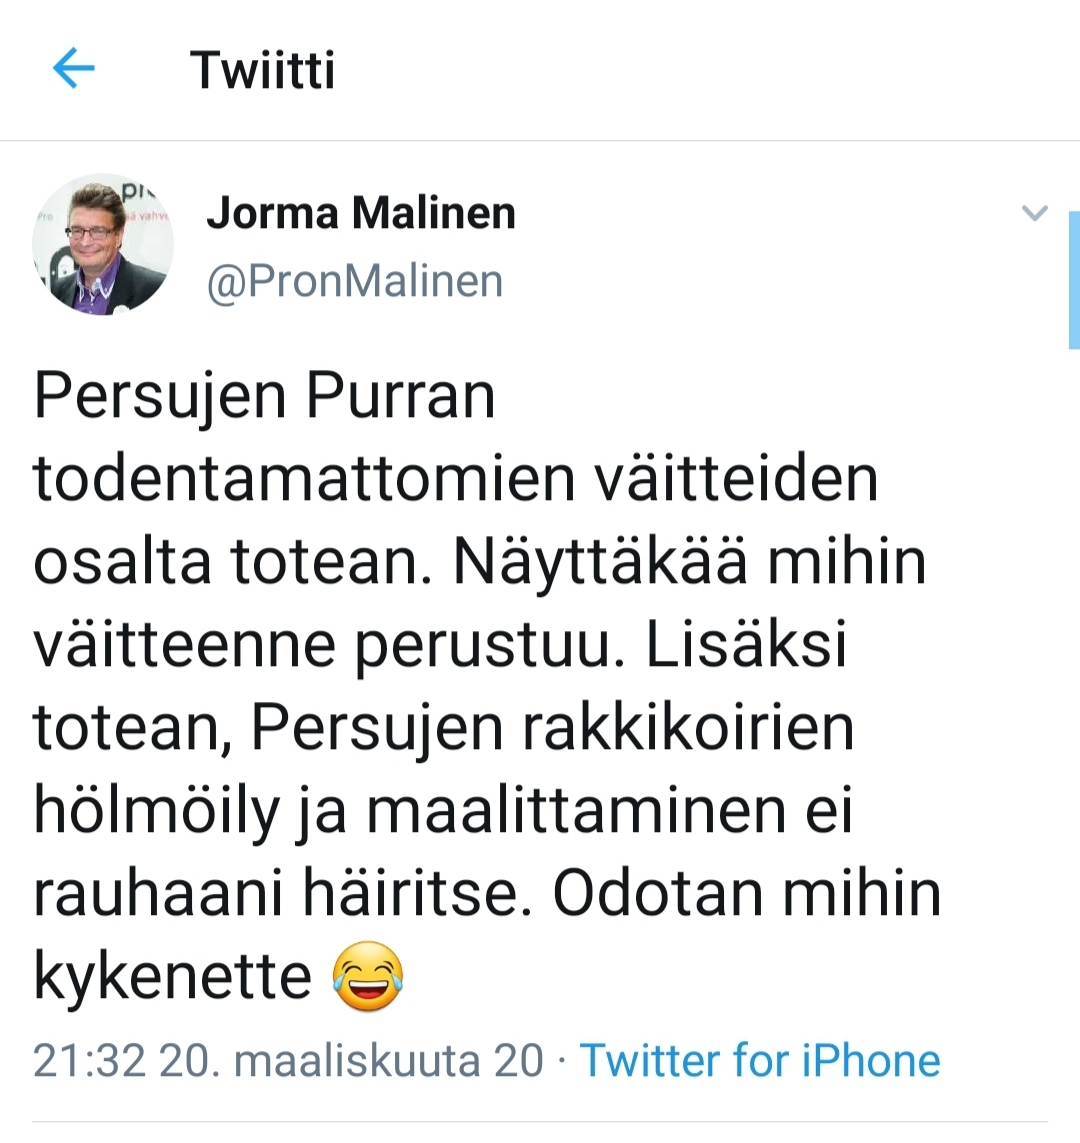Click the display name Jorma Malinen
This screenshot has width=1080, height=1143.
[361, 213]
